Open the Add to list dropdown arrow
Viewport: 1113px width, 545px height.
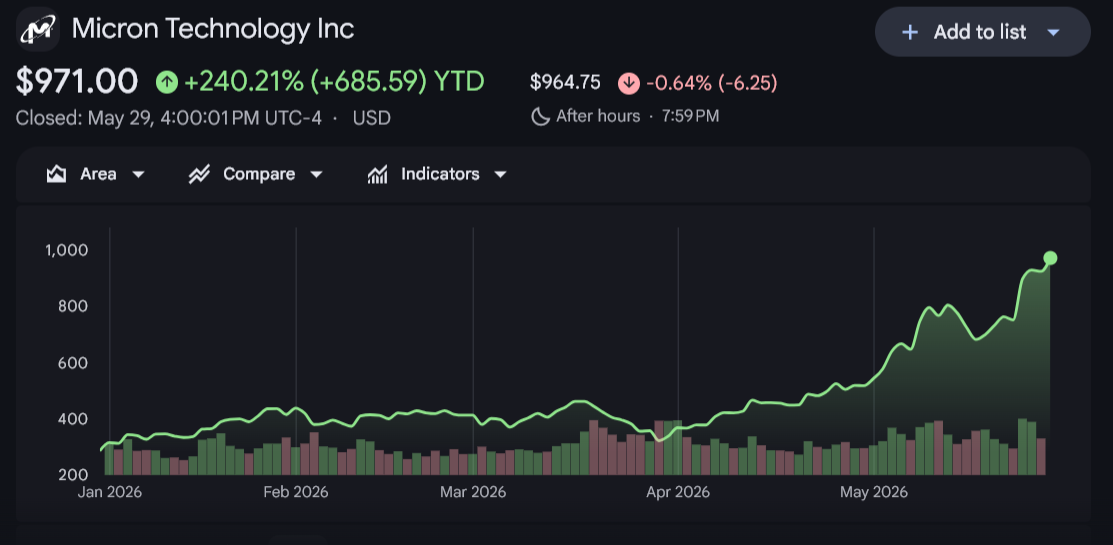click(1053, 32)
